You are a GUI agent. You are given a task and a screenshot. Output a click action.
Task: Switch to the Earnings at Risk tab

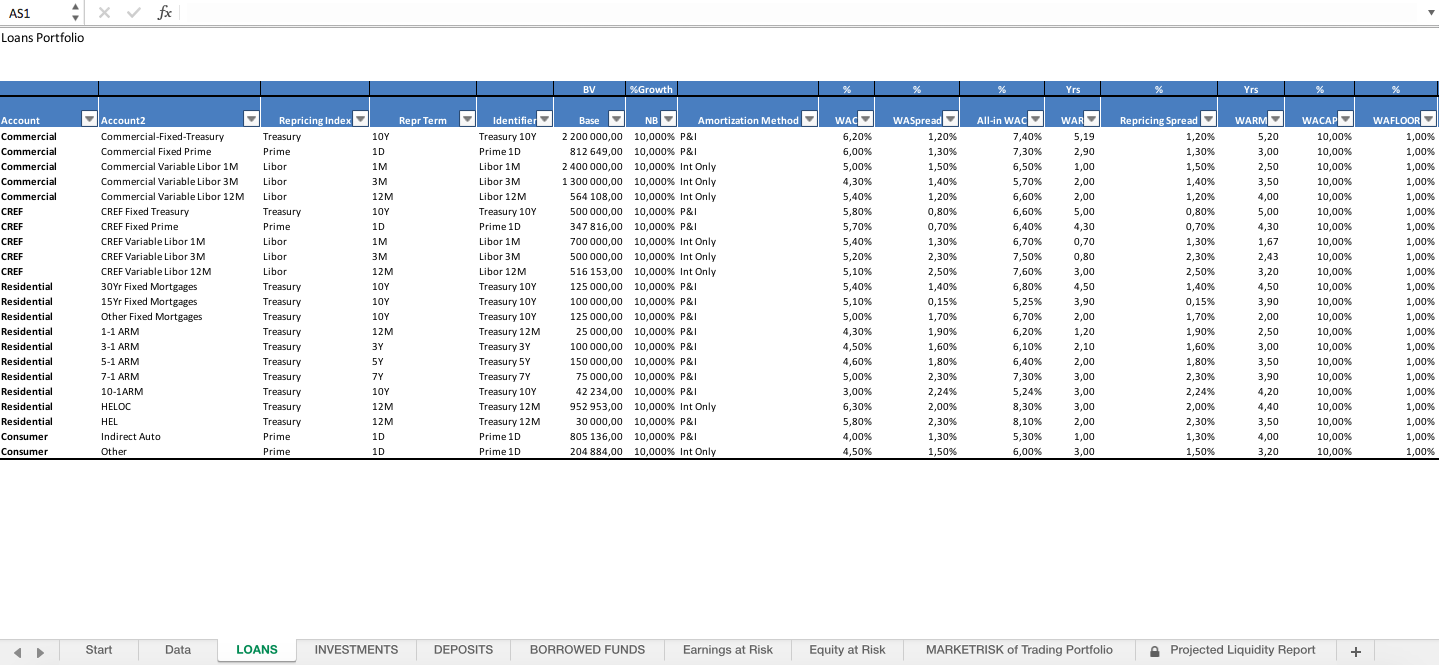[x=727, y=650]
